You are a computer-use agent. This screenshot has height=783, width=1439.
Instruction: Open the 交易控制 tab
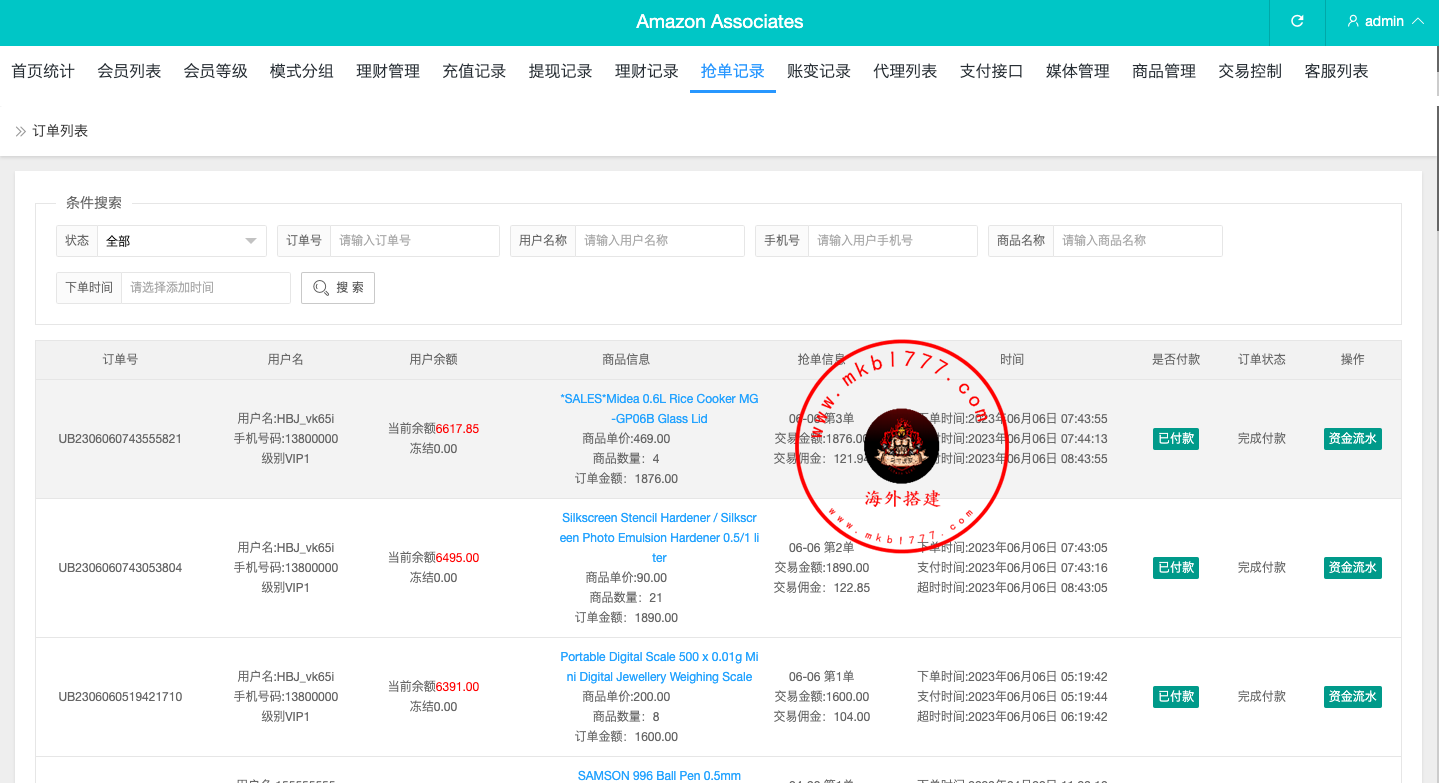pos(1250,71)
